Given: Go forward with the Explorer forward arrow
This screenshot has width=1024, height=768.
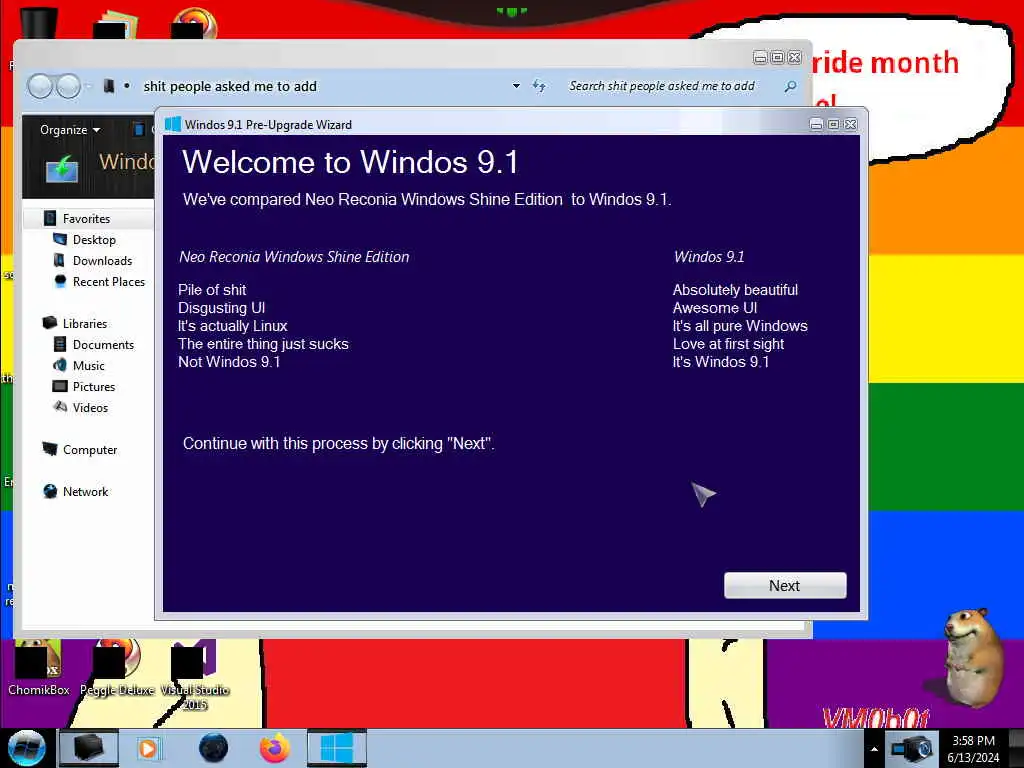Looking at the screenshot, I should (68, 86).
